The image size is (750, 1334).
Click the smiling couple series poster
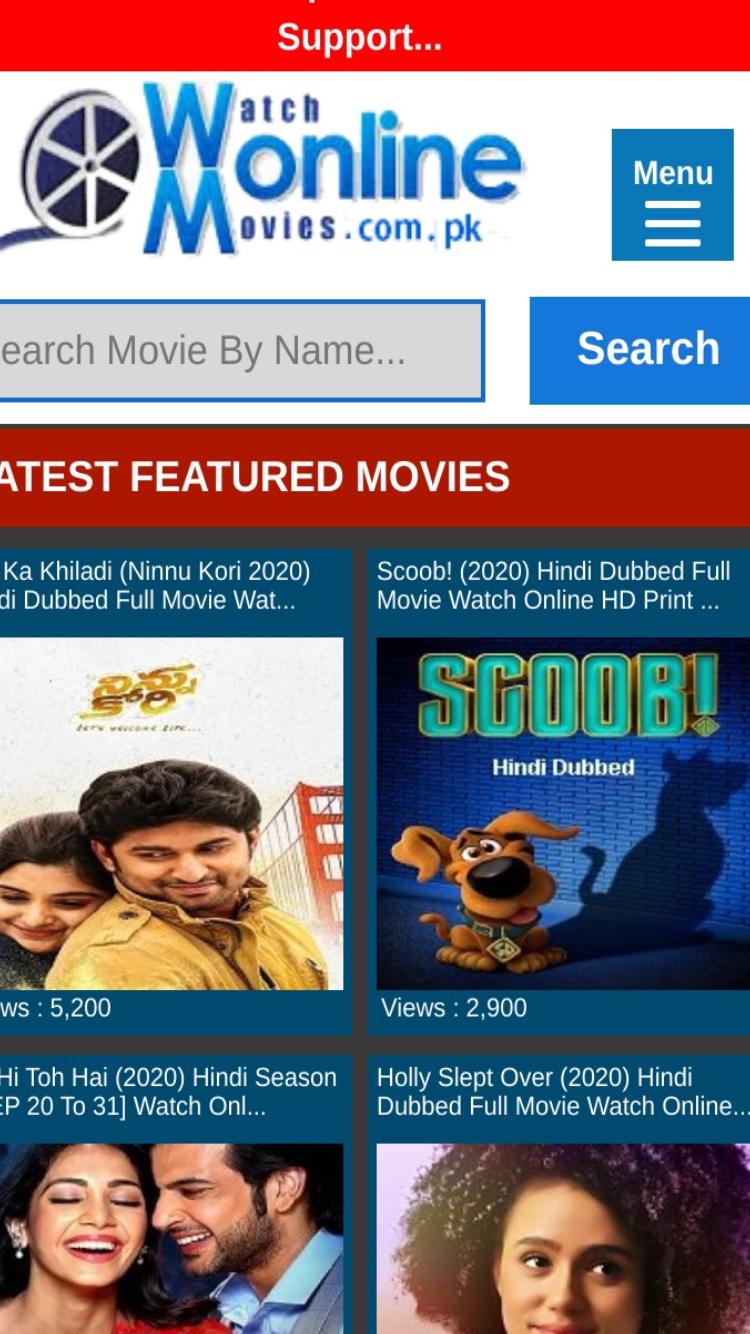171,1239
